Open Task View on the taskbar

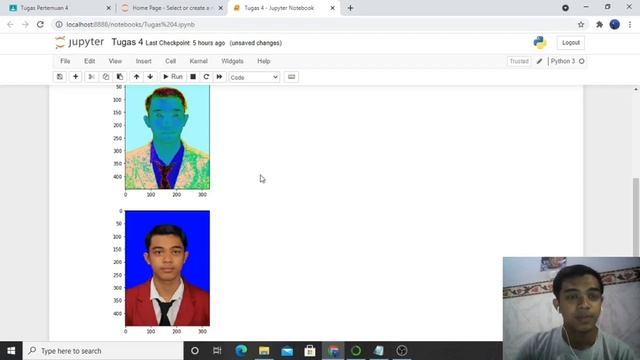(217, 351)
